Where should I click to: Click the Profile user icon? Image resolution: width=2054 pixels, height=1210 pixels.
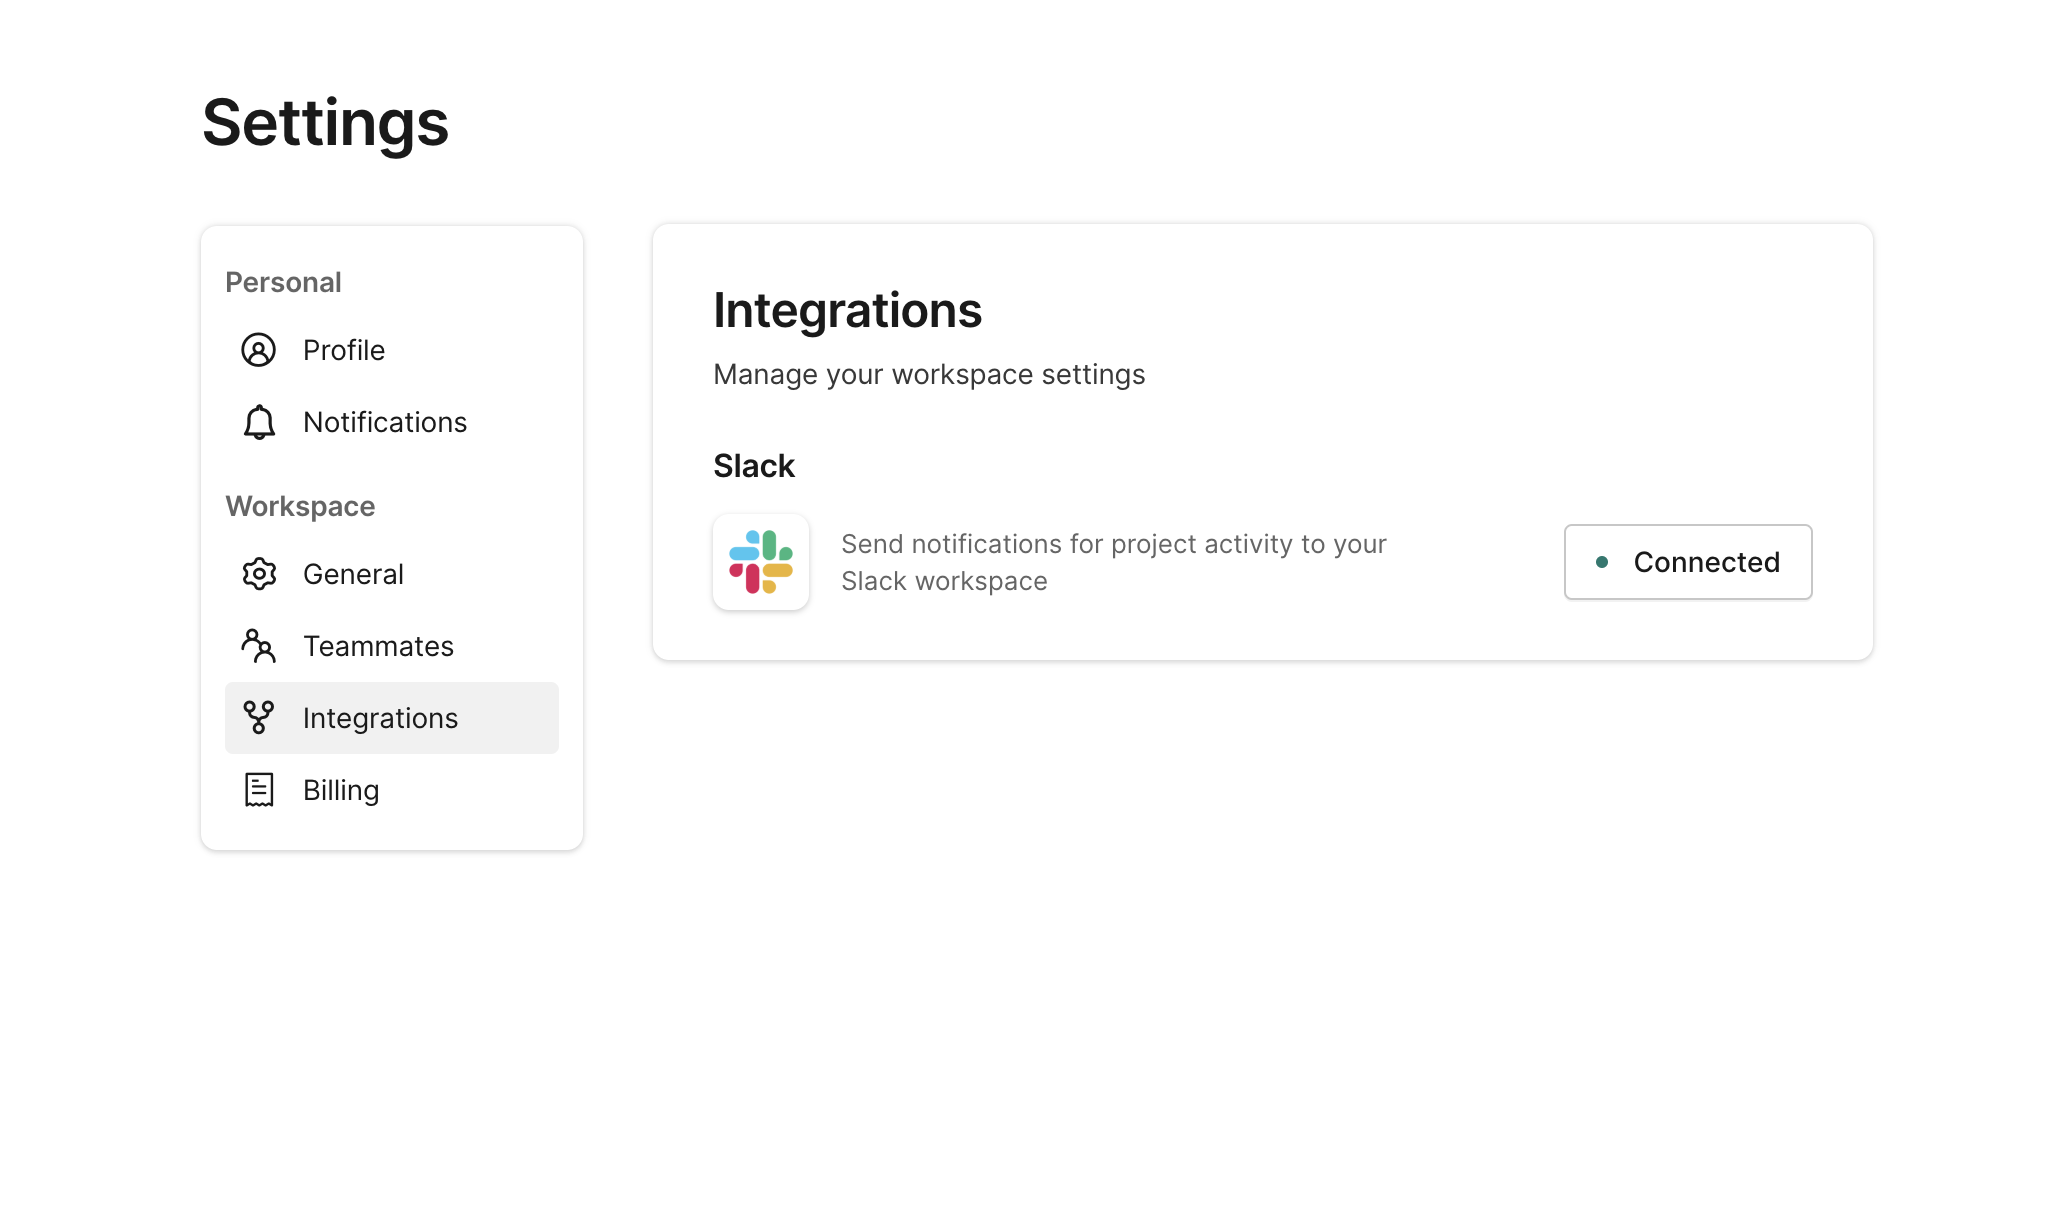pyautogui.click(x=259, y=350)
